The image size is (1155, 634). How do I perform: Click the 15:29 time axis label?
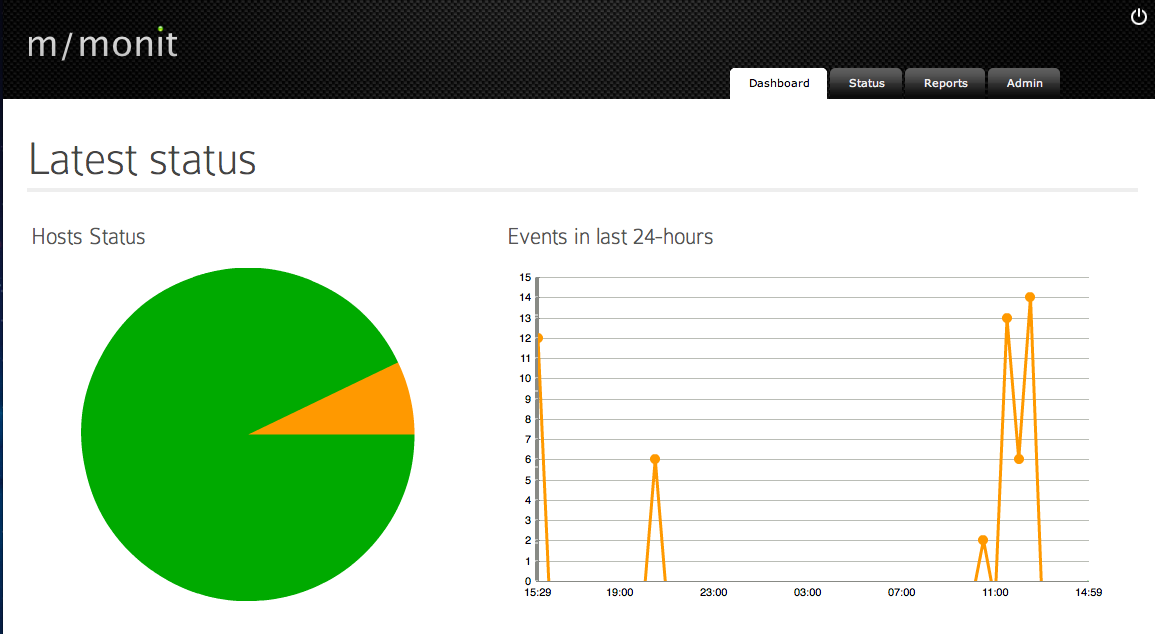click(x=538, y=593)
